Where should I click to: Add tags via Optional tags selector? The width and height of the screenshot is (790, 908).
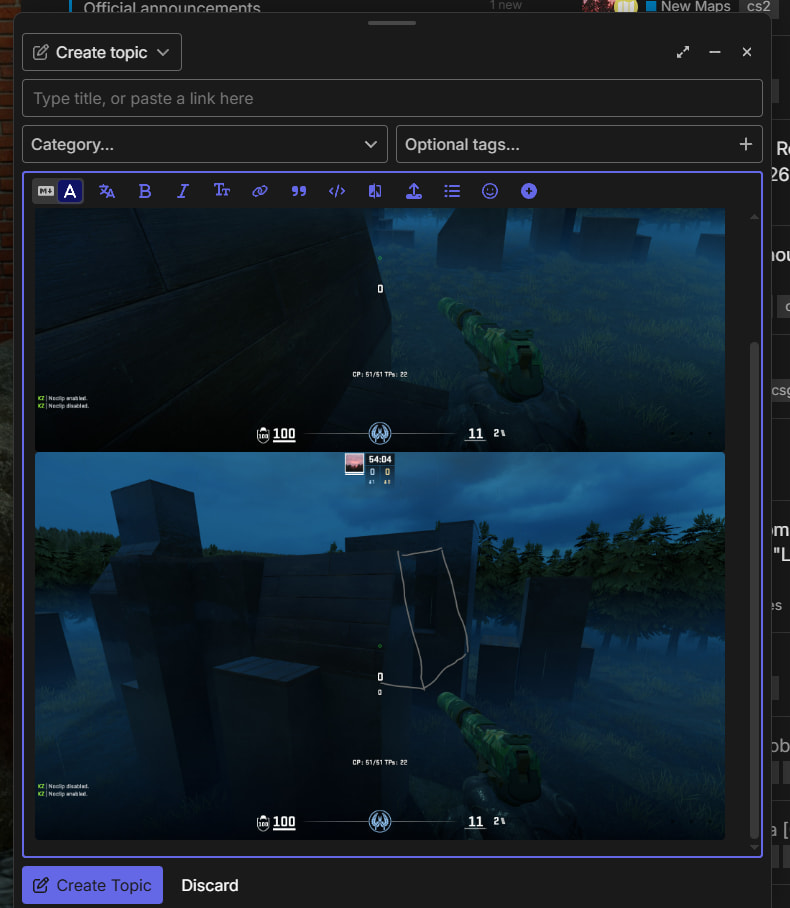579,144
